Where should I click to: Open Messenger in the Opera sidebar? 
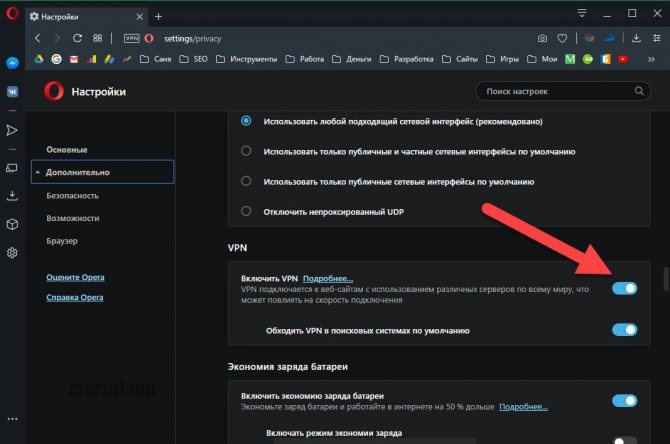tap(12, 62)
